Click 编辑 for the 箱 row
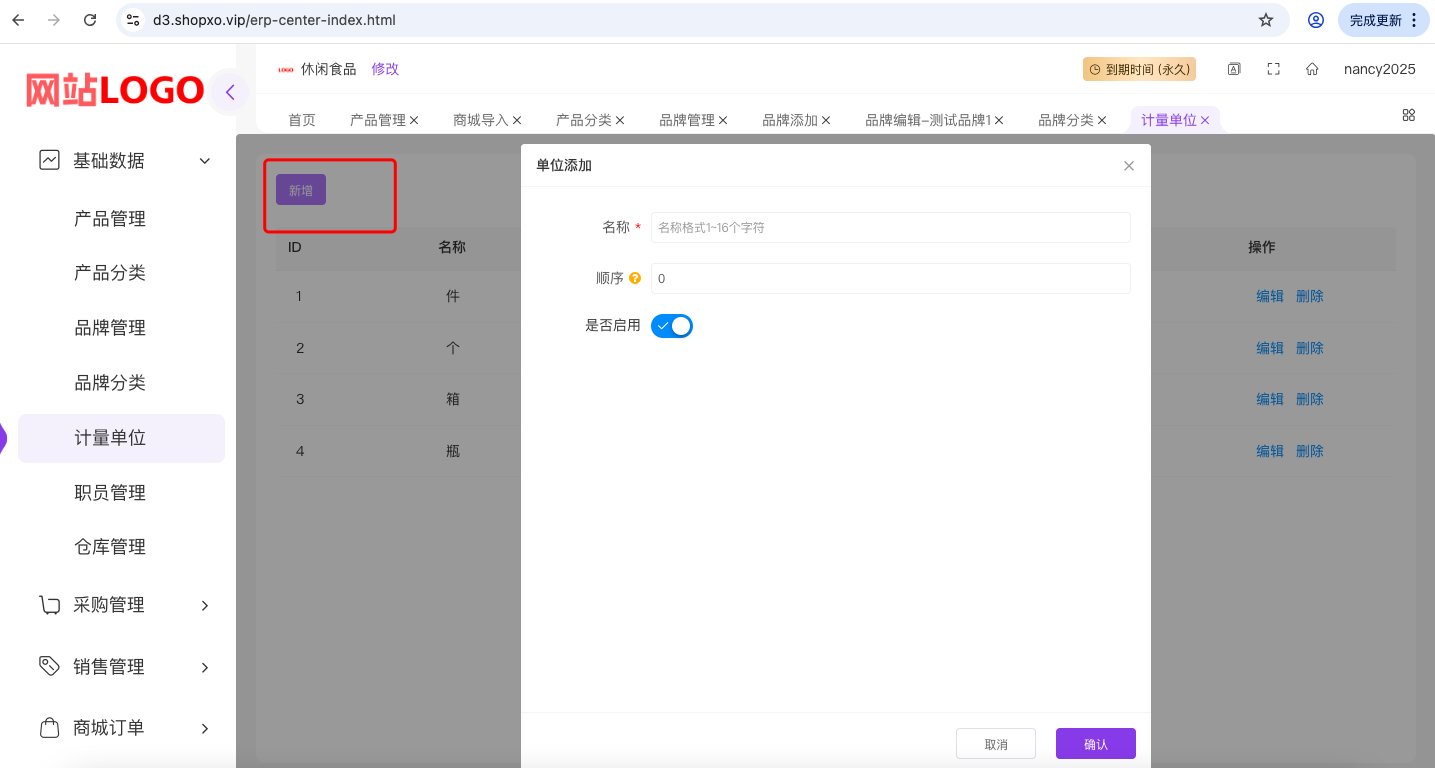The width and height of the screenshot is (1435, 768). tap(1270, 399)
